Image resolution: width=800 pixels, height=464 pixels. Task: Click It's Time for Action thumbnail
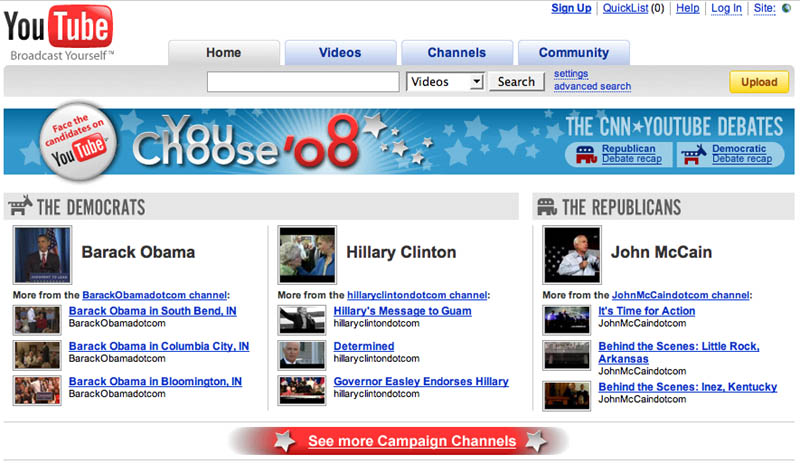coord(567,320)
